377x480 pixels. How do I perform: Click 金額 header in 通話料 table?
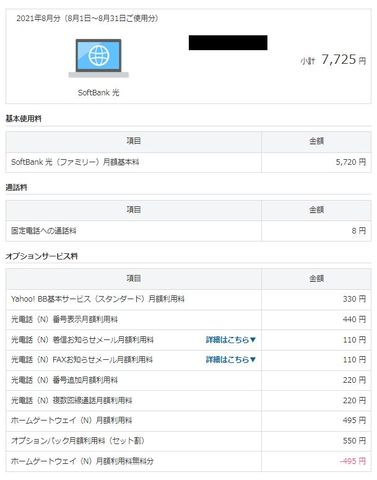click(x=316, y=210)
